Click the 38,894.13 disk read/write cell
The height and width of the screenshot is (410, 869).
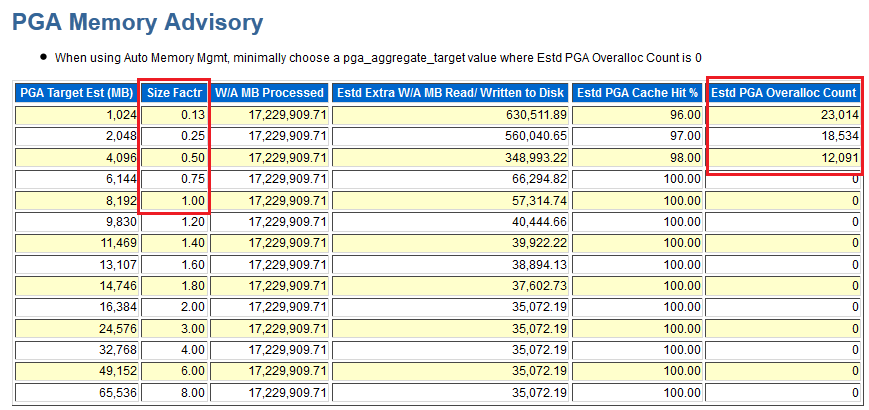(450, 265)
